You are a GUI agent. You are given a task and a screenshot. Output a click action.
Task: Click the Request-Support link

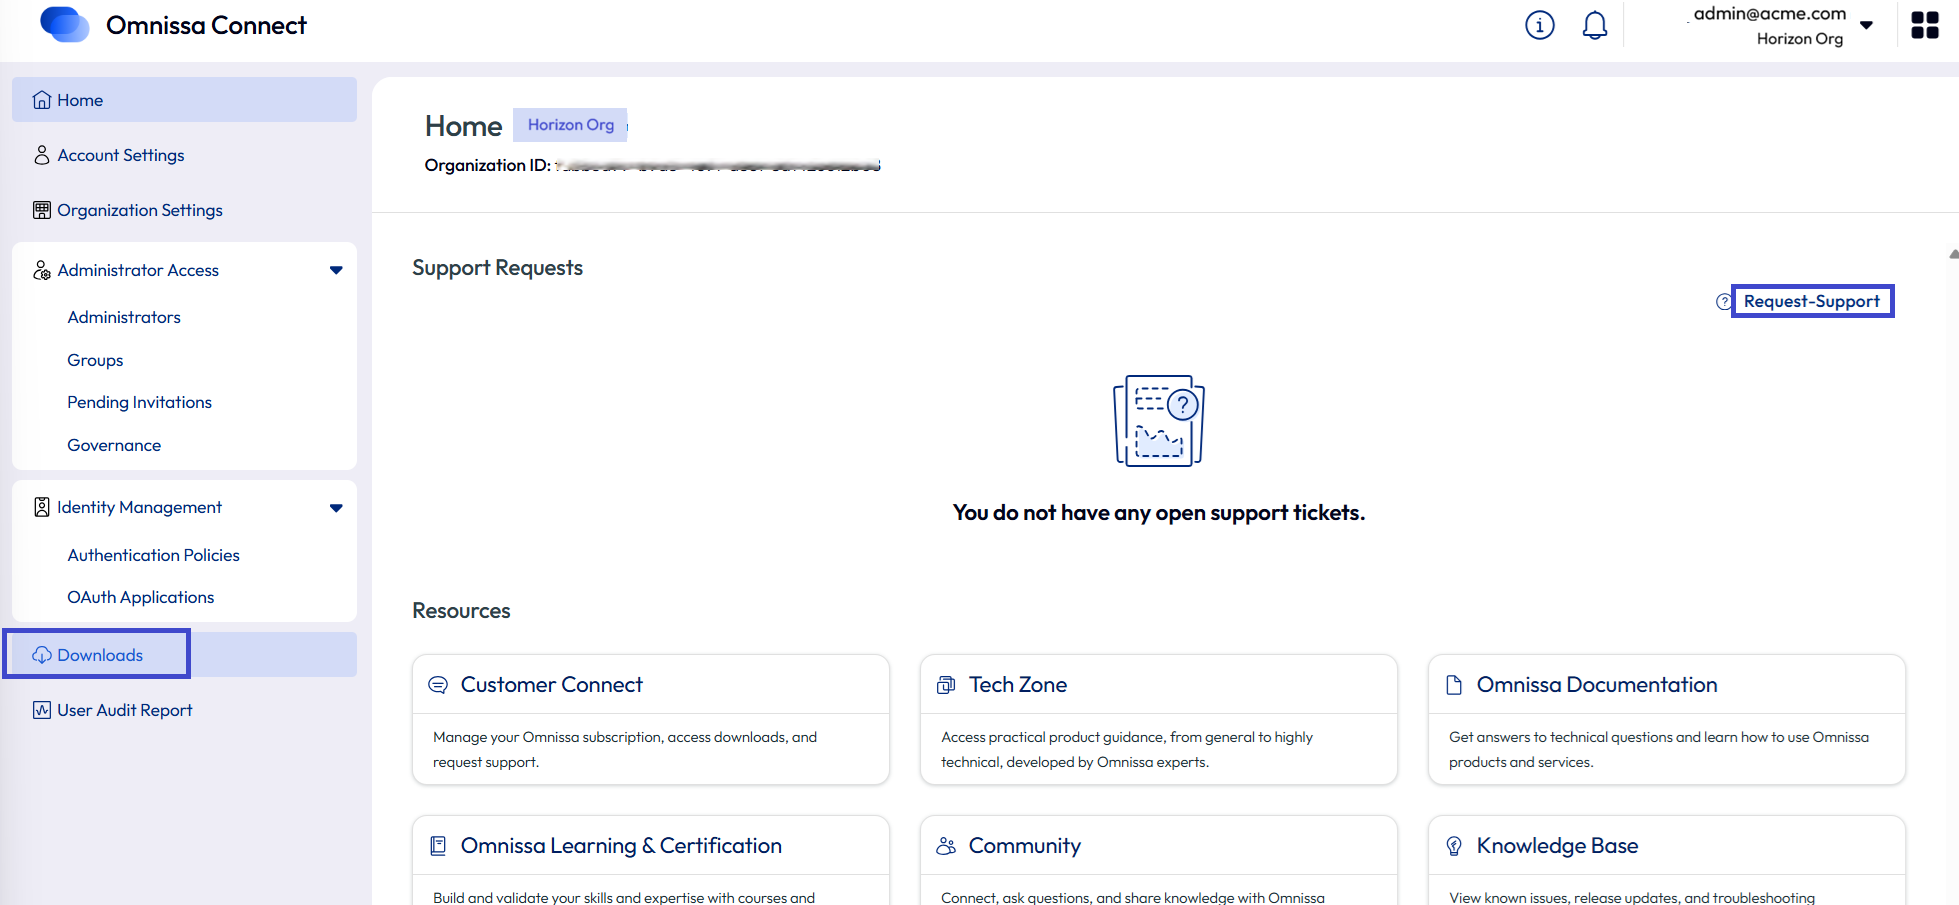point(1811,301)
